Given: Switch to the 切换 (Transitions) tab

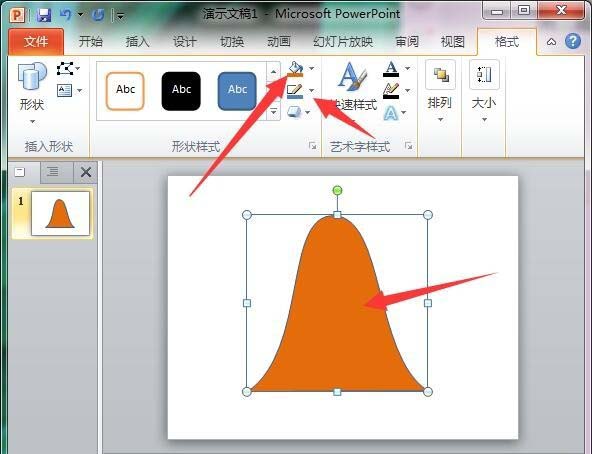Looking at the screenshot, I should pos(232,41).
